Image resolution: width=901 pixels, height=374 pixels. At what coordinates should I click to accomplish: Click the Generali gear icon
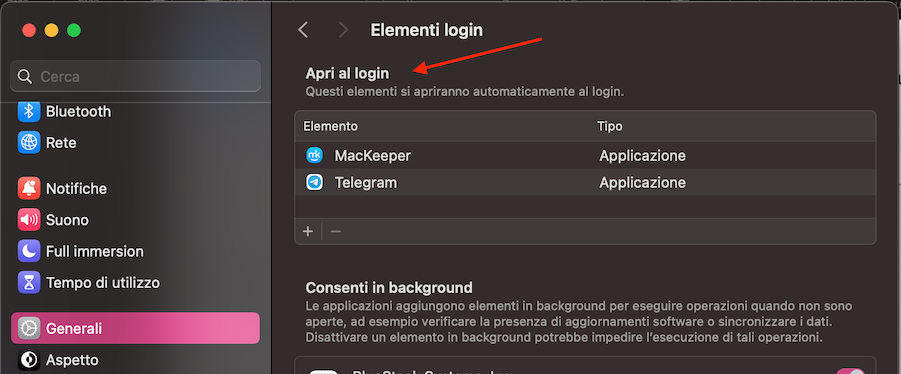coord(29,329)
